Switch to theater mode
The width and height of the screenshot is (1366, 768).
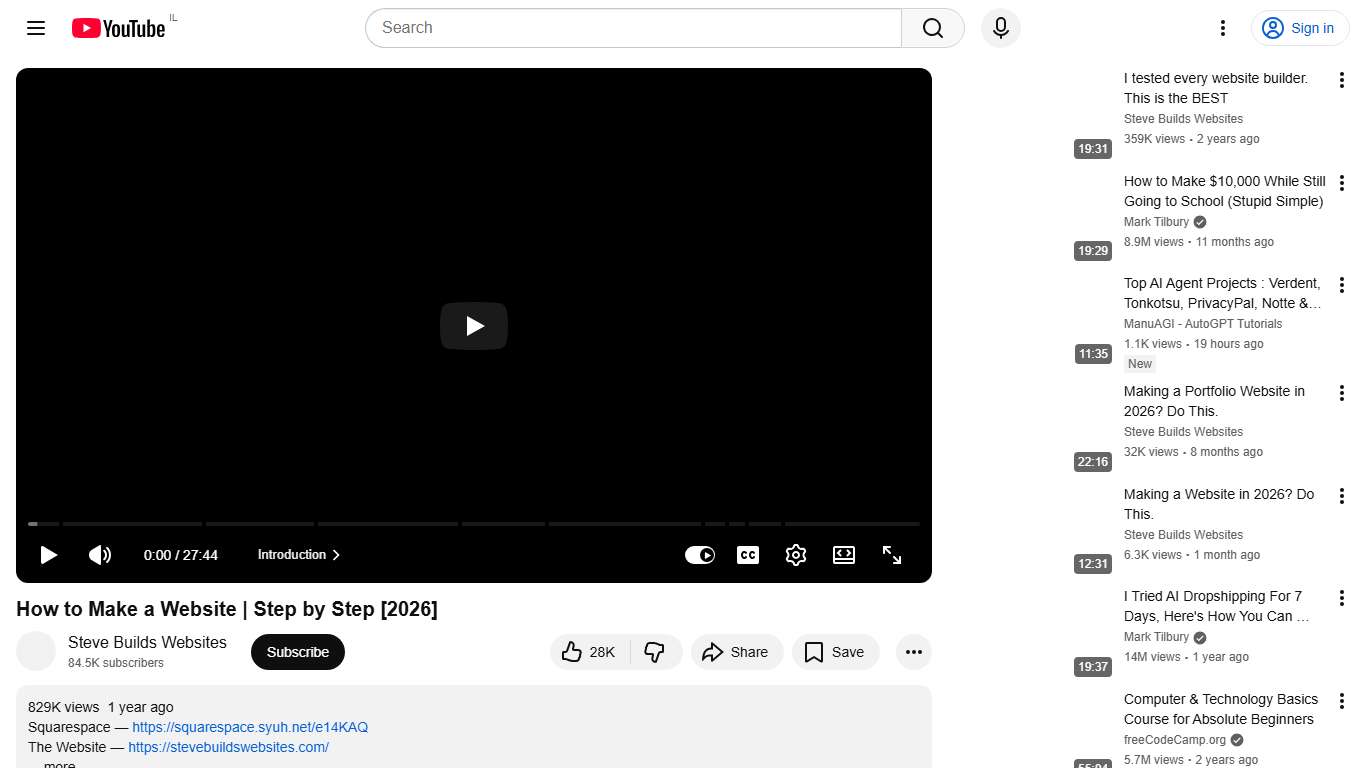point(843,555)
